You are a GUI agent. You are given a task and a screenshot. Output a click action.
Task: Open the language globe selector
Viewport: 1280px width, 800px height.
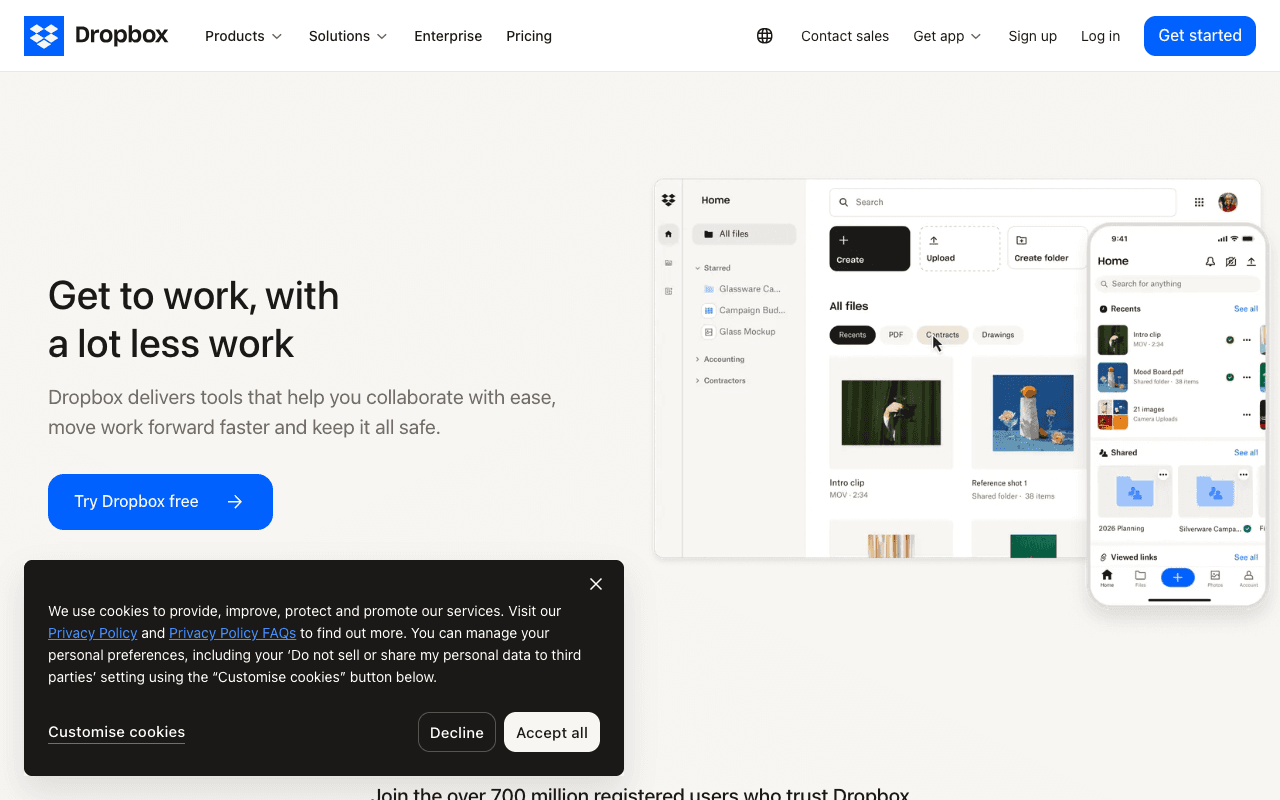764,35
